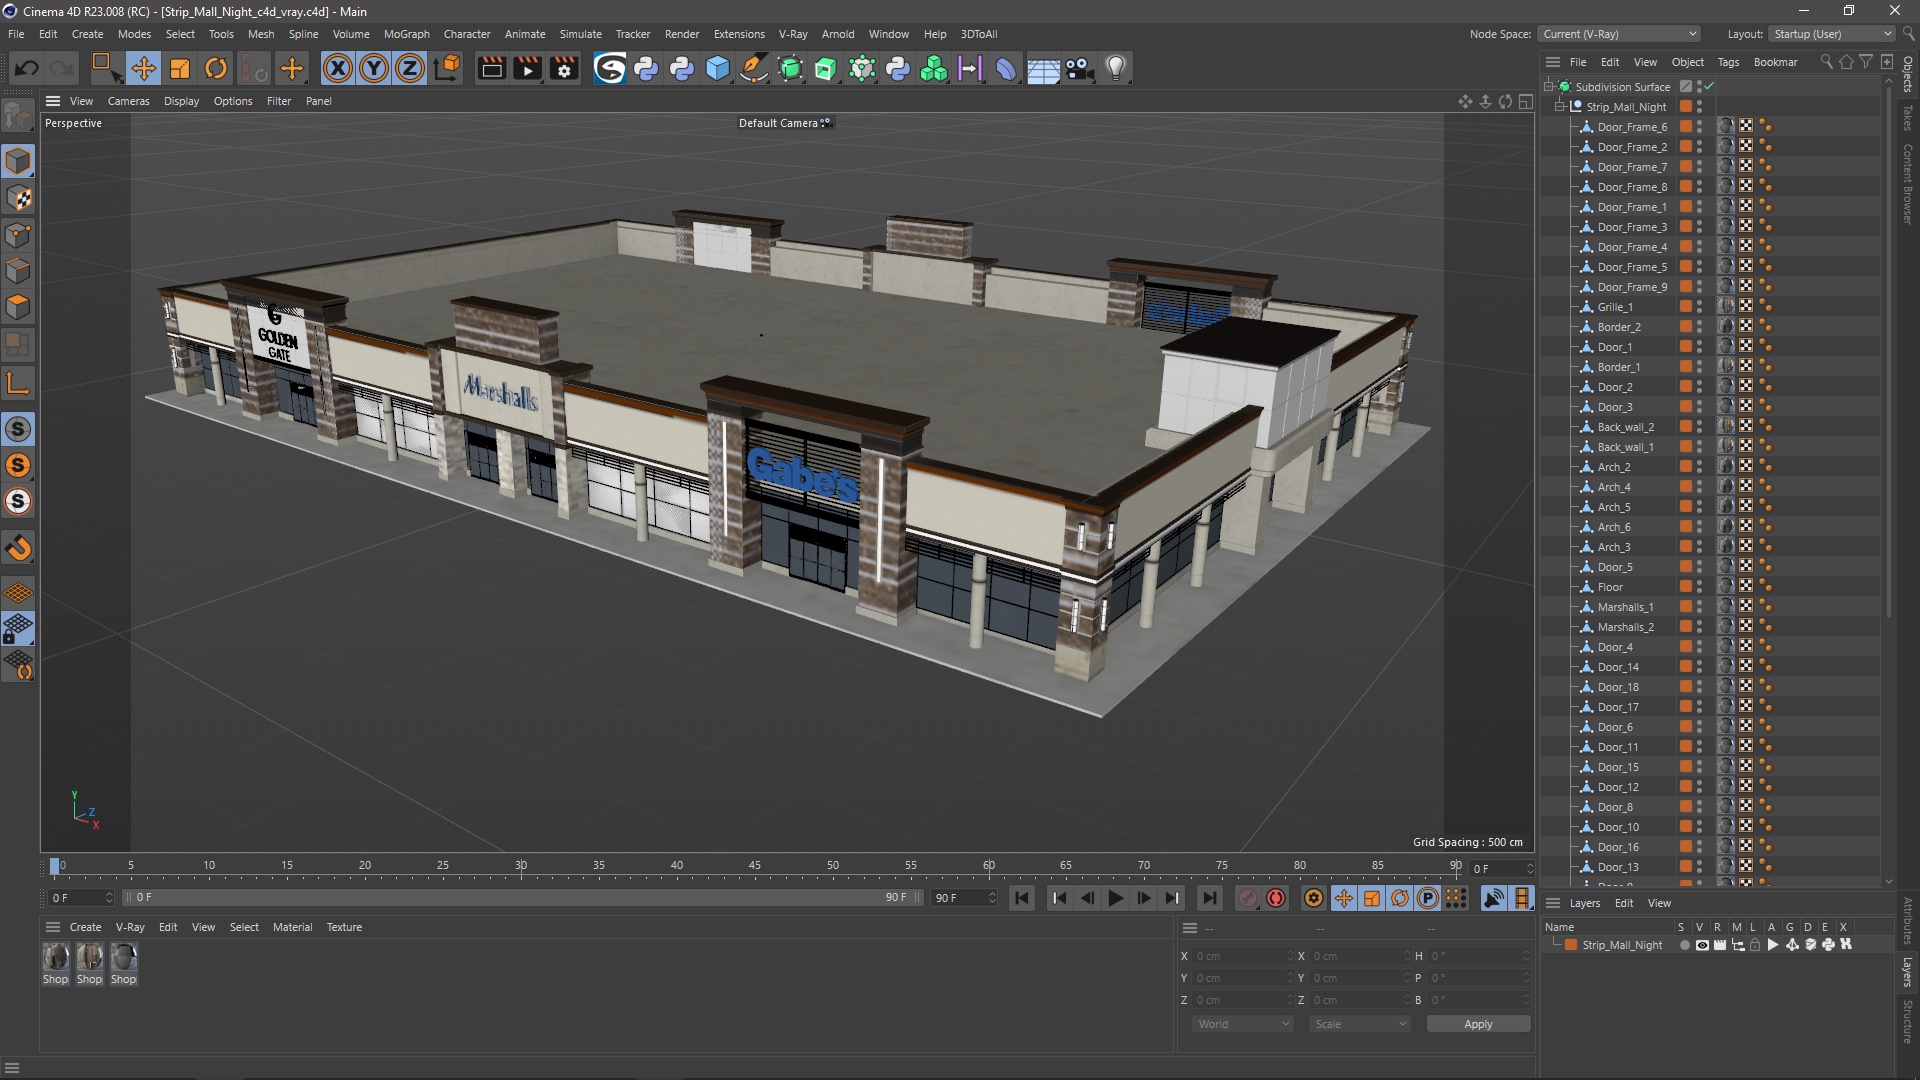The image size is (1920, 1080).
Task: Toggle Strip_Mall_Night layer lock
Action: [x=1755, y=945]
